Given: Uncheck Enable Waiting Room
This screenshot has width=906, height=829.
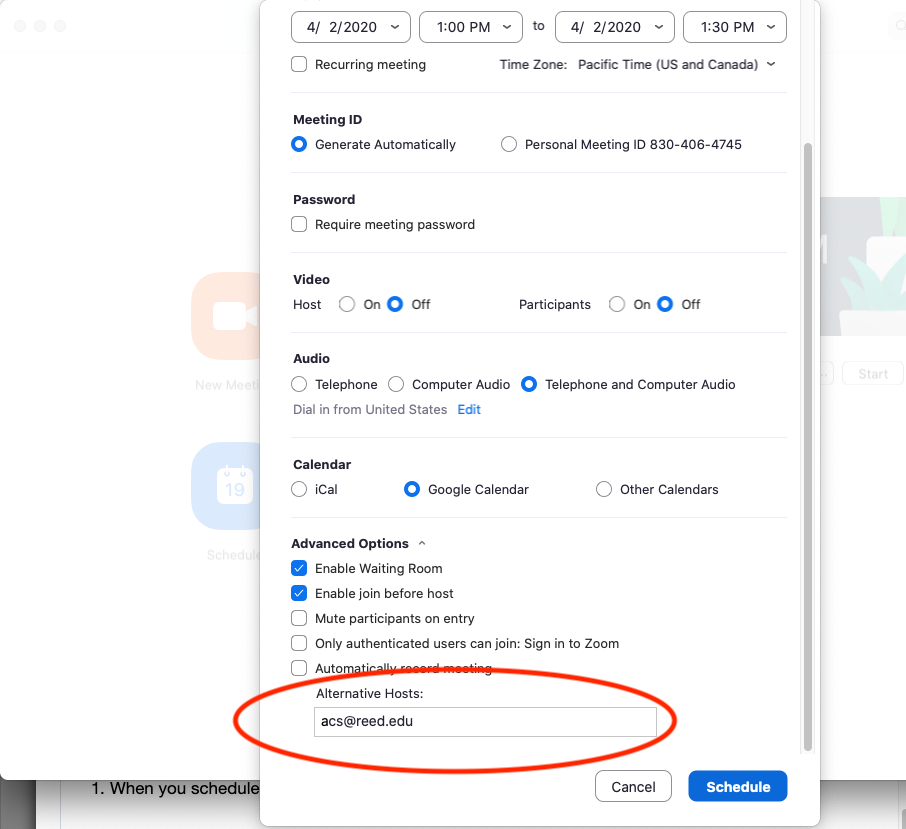Looking at the screenshot, I should click(x=299, y=568).
